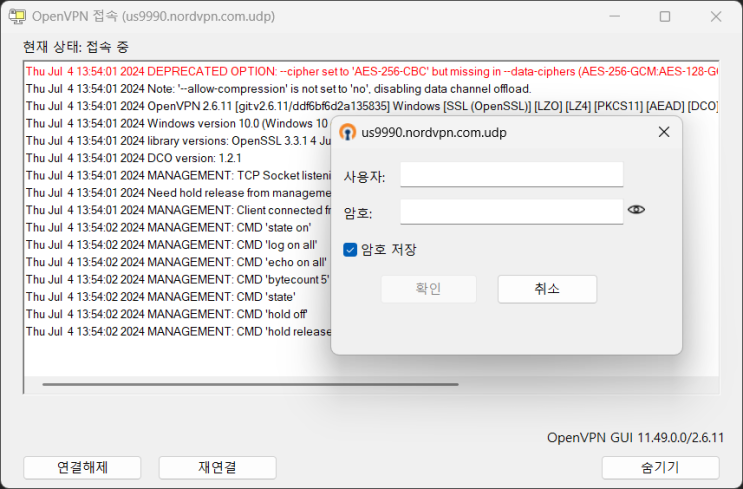Select the DCO version: 1.2.1 log line
743x489 pixels.
[x=134, y=158]
